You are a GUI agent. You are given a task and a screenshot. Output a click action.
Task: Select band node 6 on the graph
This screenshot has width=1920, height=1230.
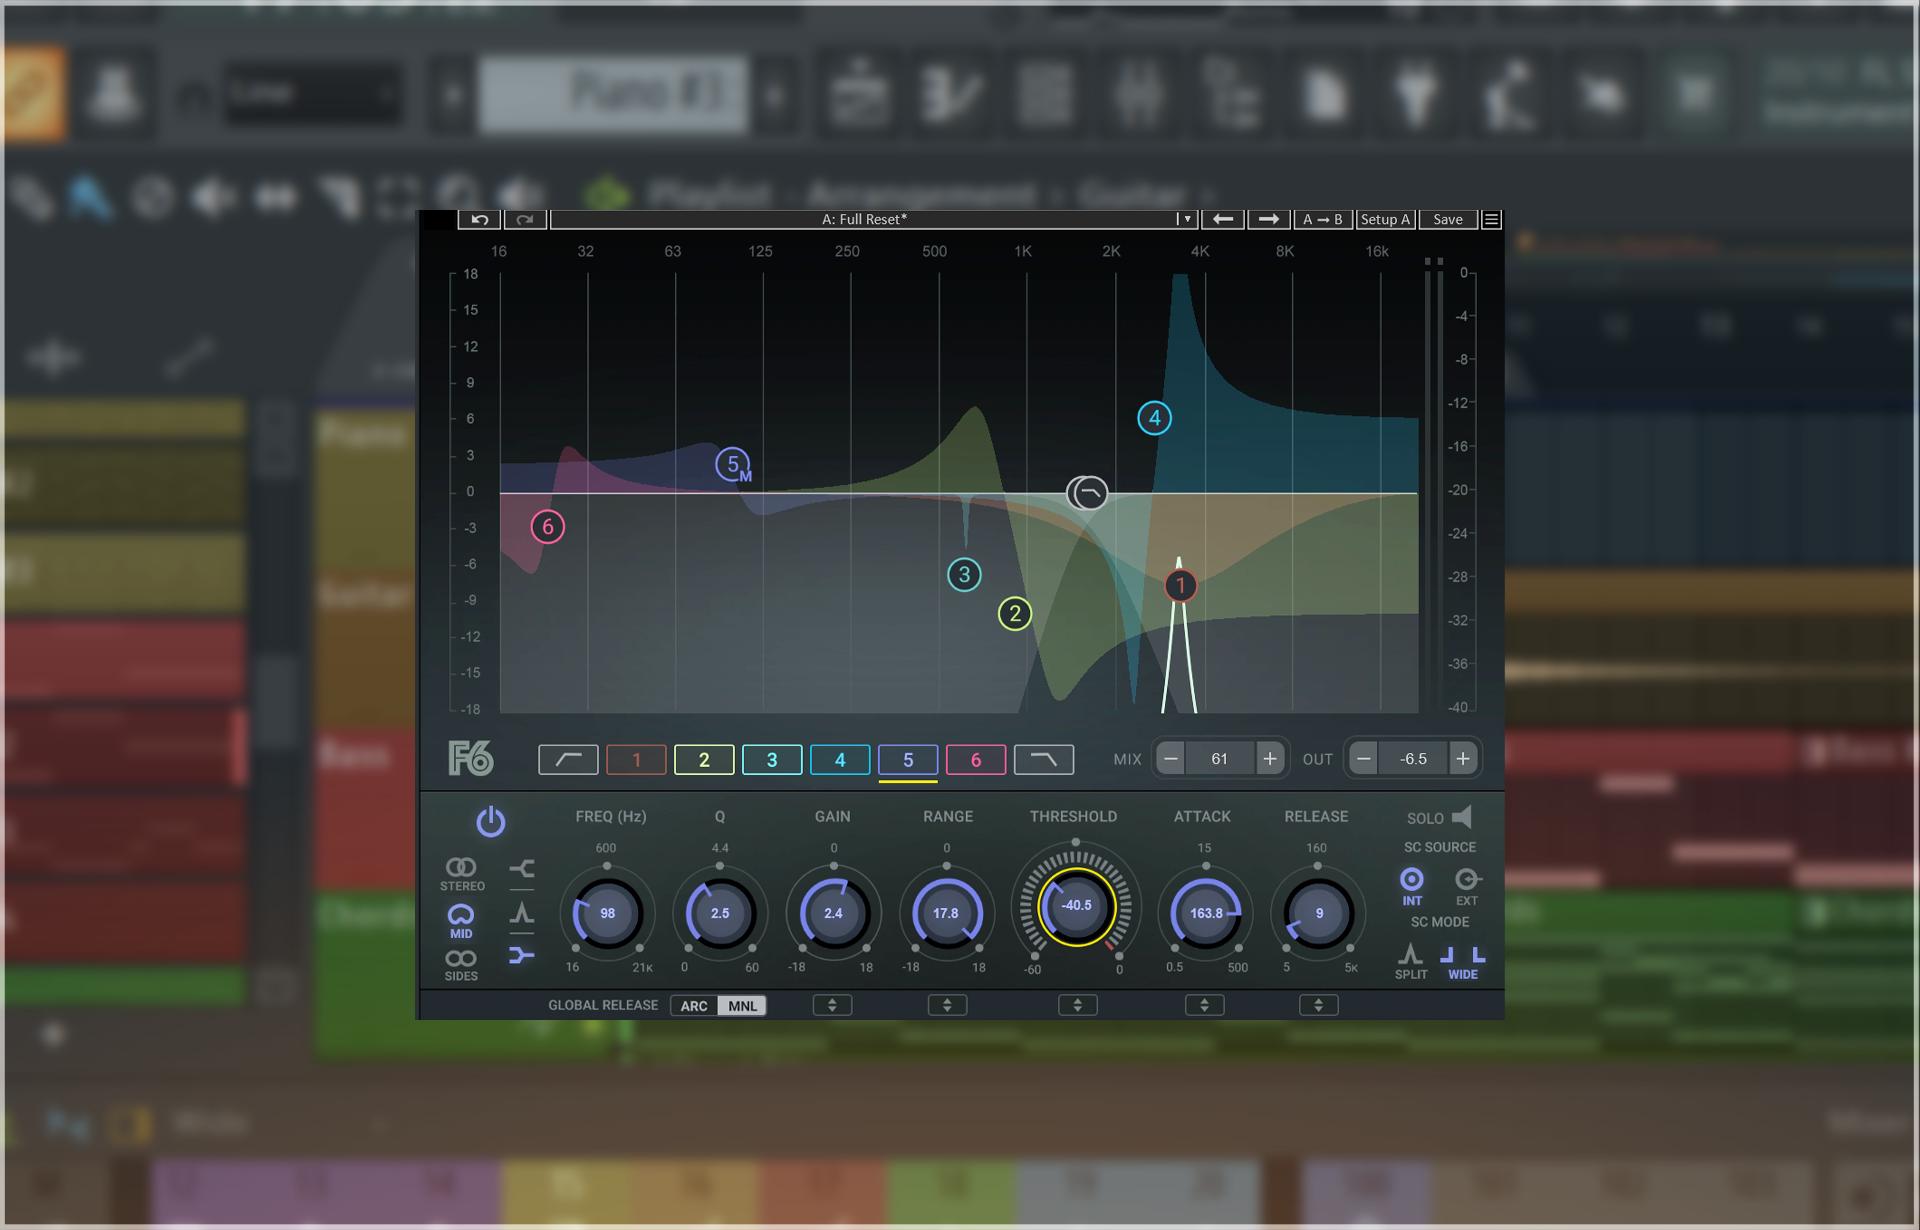coord(547,527)
